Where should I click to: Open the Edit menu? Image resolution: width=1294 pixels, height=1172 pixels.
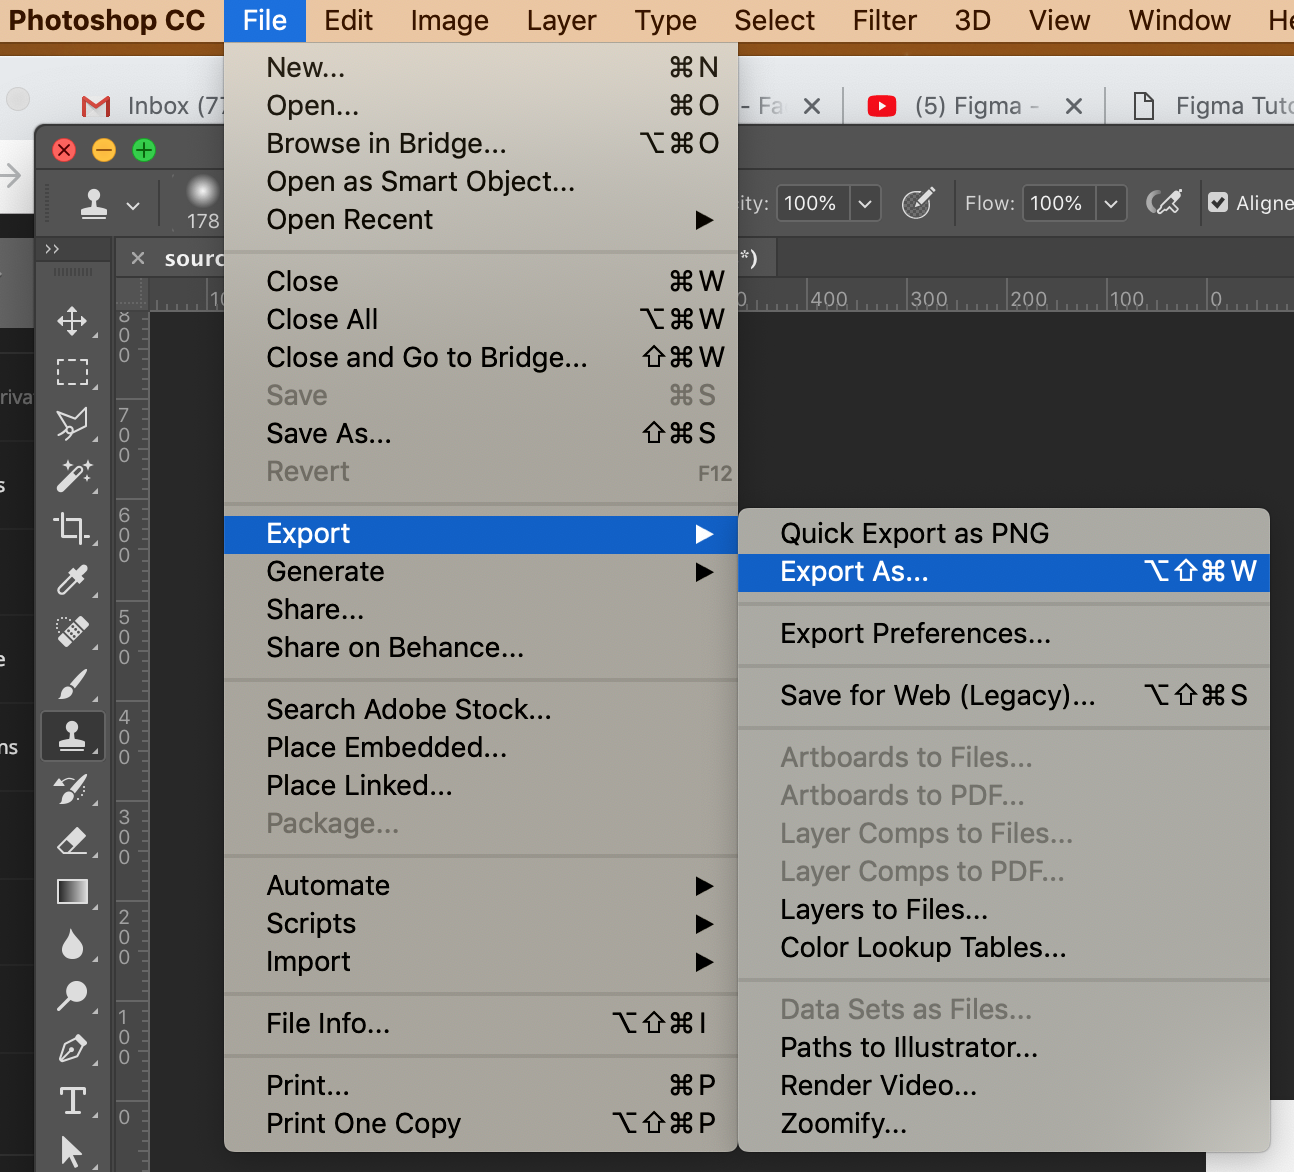click(348, 20)
